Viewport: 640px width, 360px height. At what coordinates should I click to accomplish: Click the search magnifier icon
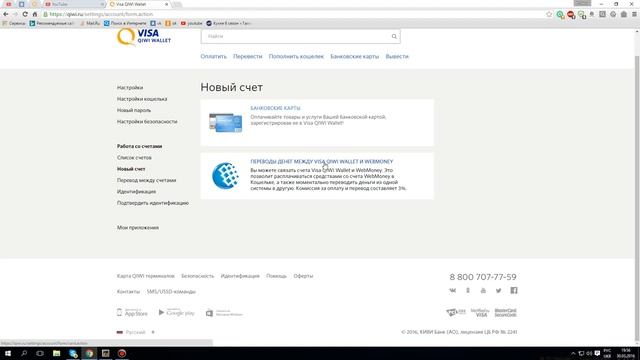point(394,36)
